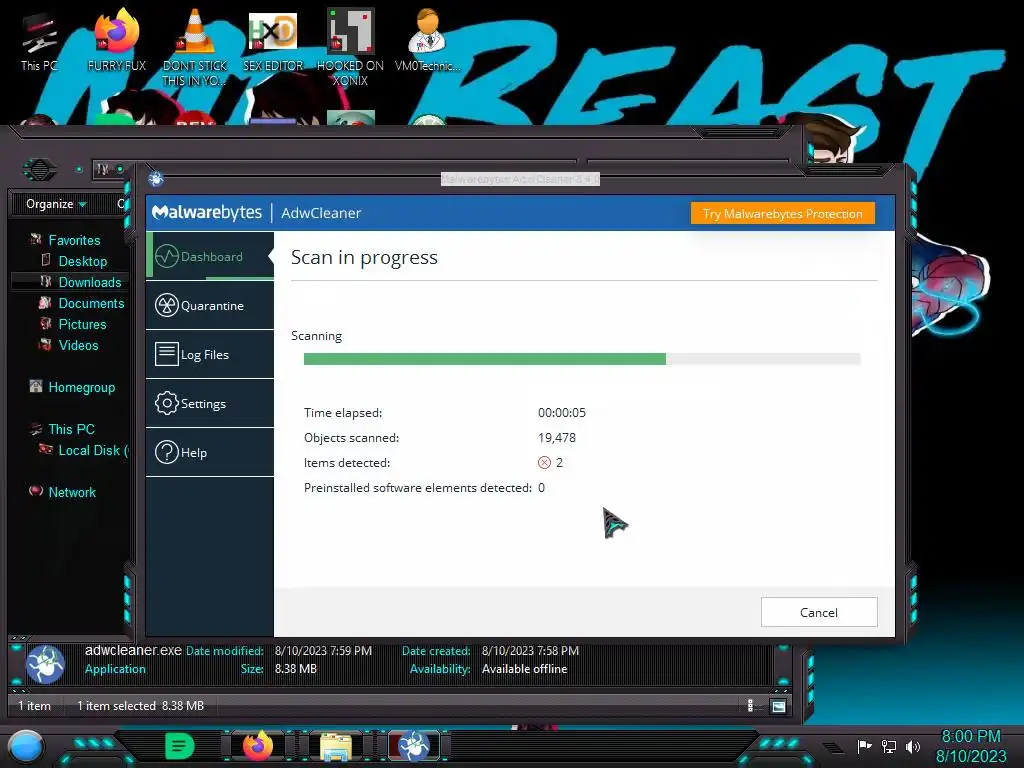1024x768 pixels.
Task: Cancel the scan in progress
Action: pos(819,612)
